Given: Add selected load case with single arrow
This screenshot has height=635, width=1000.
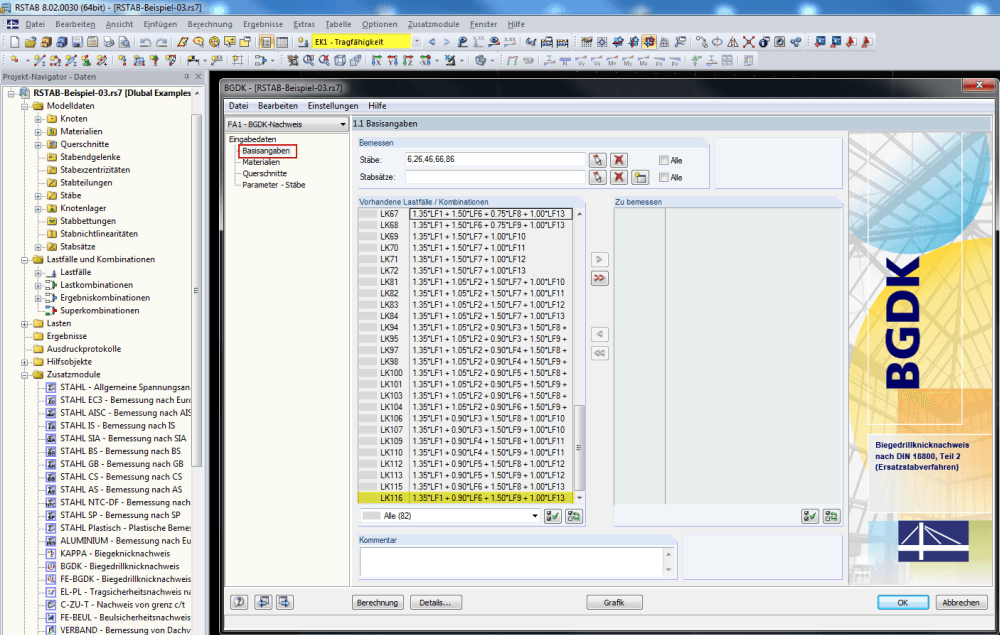Looking at the screenshot, I should tap(599, 259).
